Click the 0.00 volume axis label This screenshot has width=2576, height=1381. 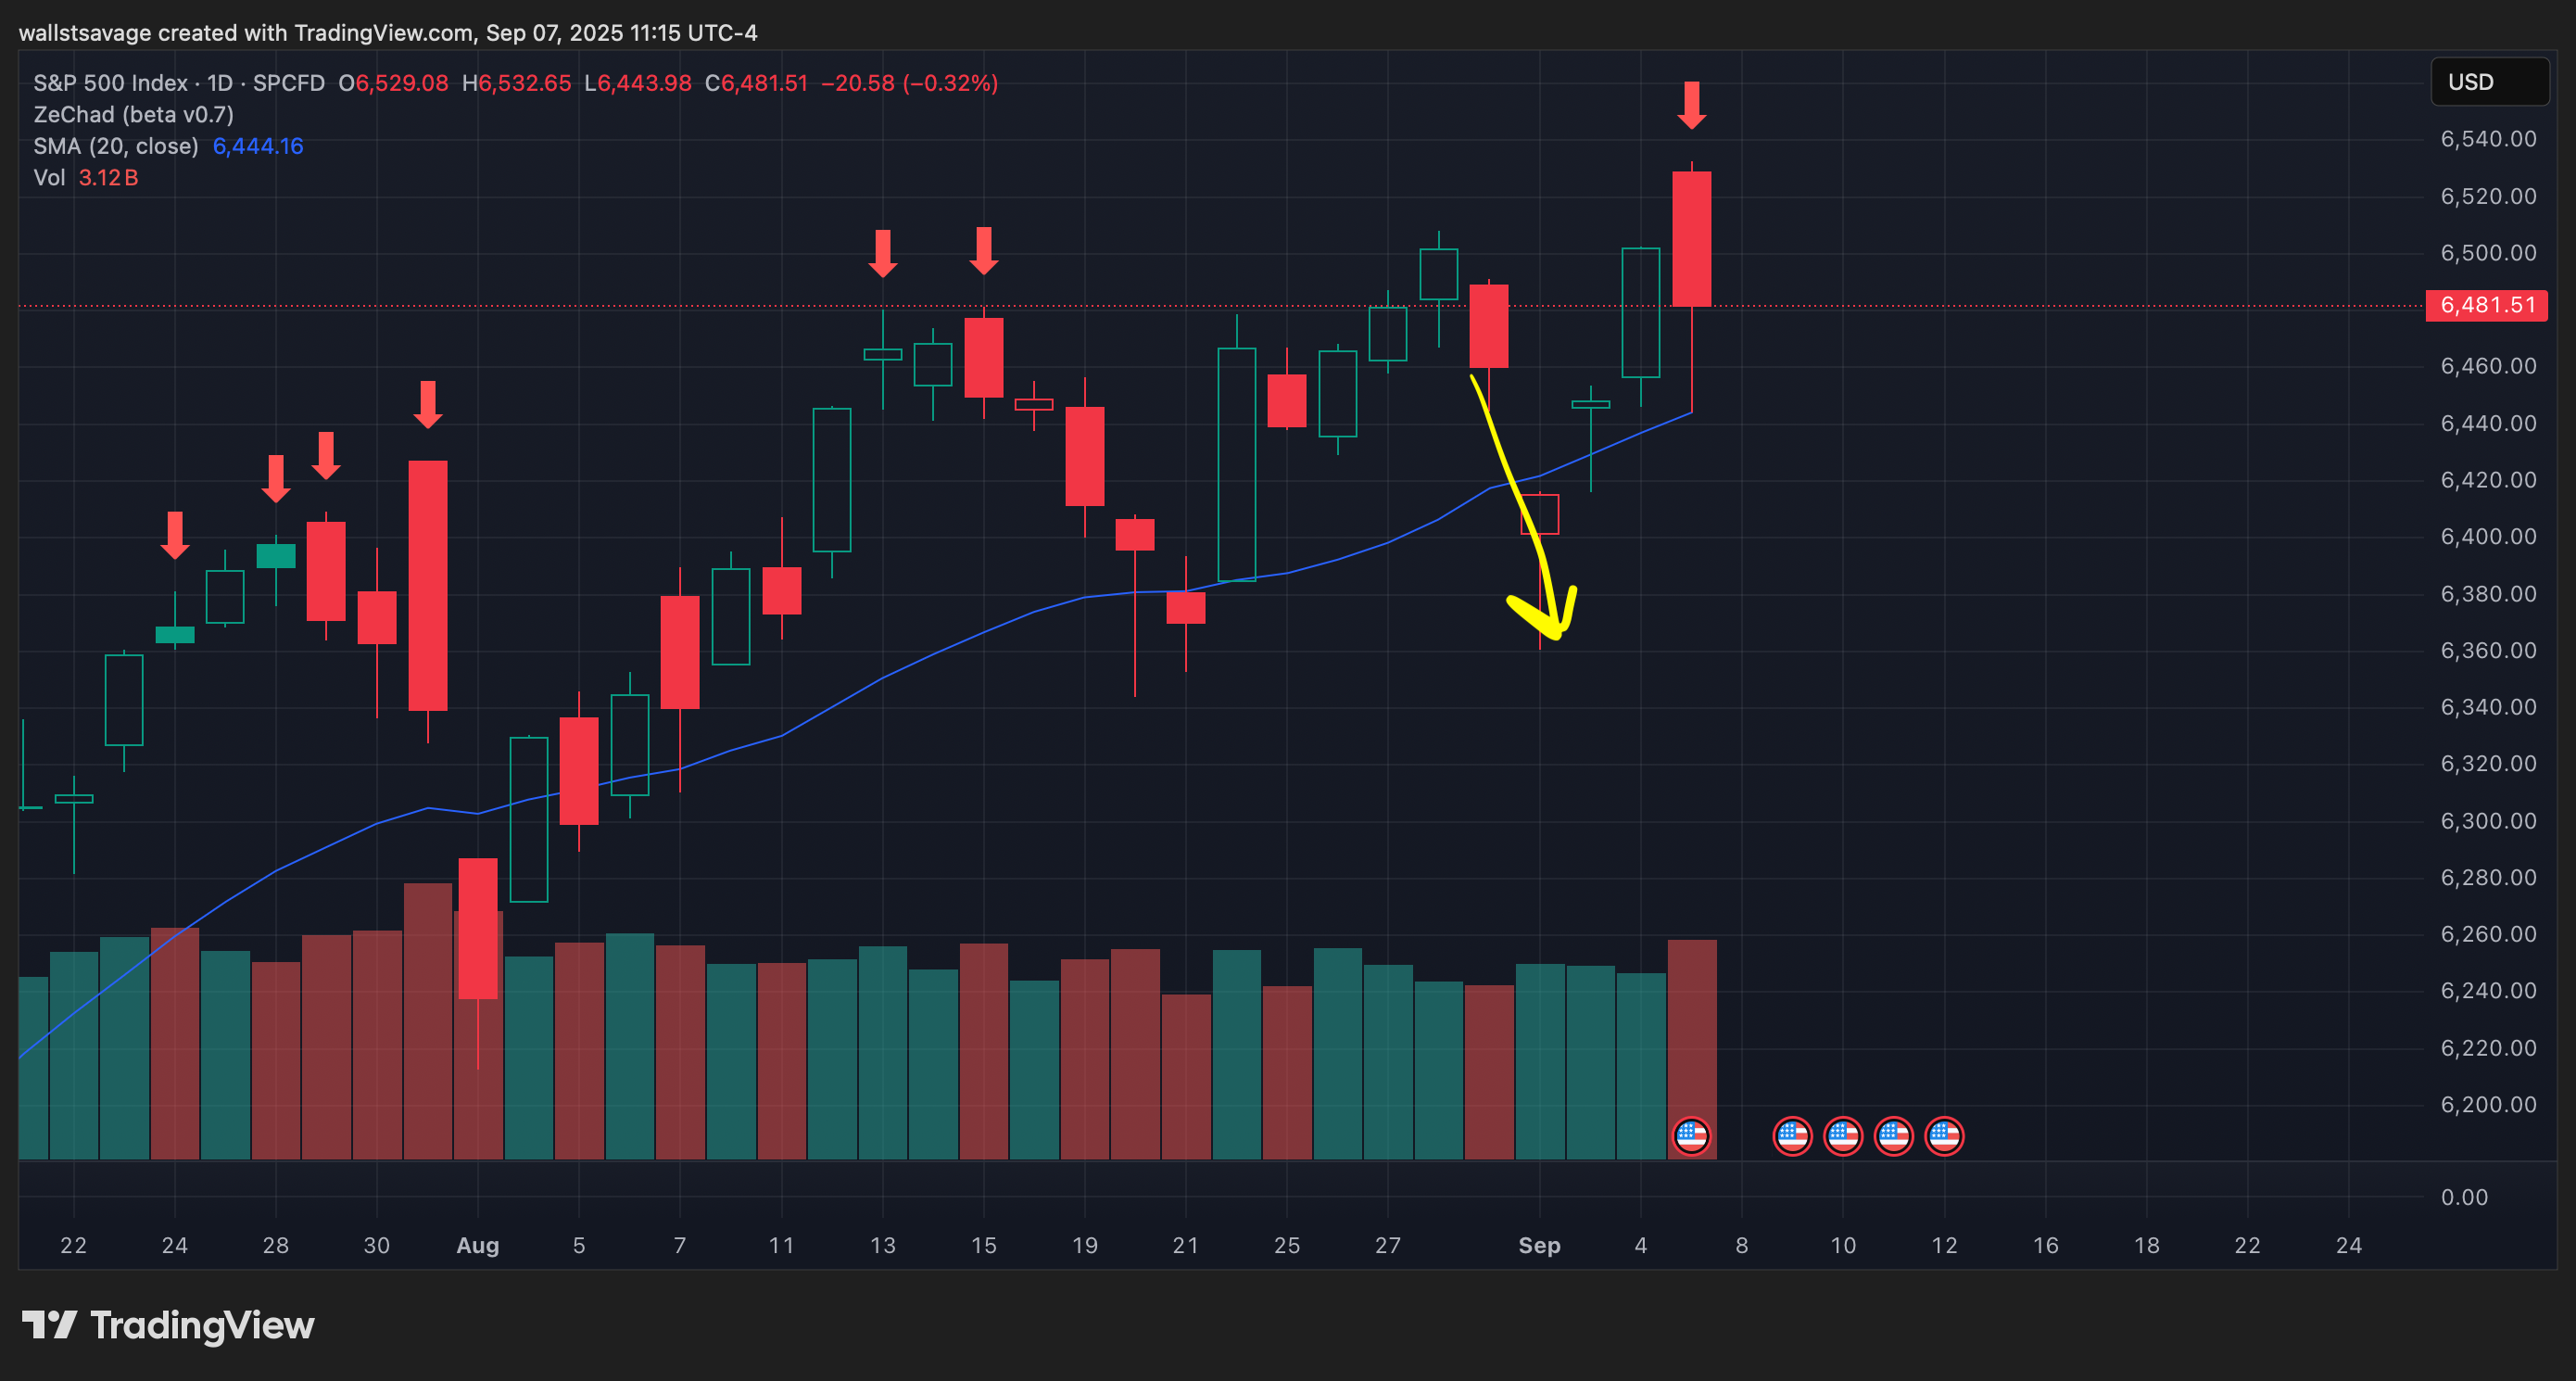(2464, 1197)
